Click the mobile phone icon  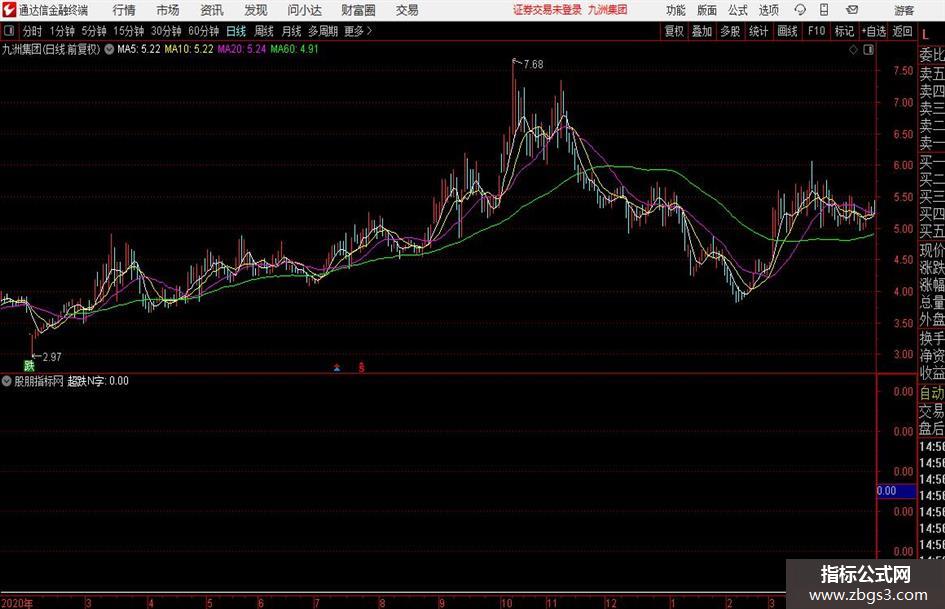point(824,10)
